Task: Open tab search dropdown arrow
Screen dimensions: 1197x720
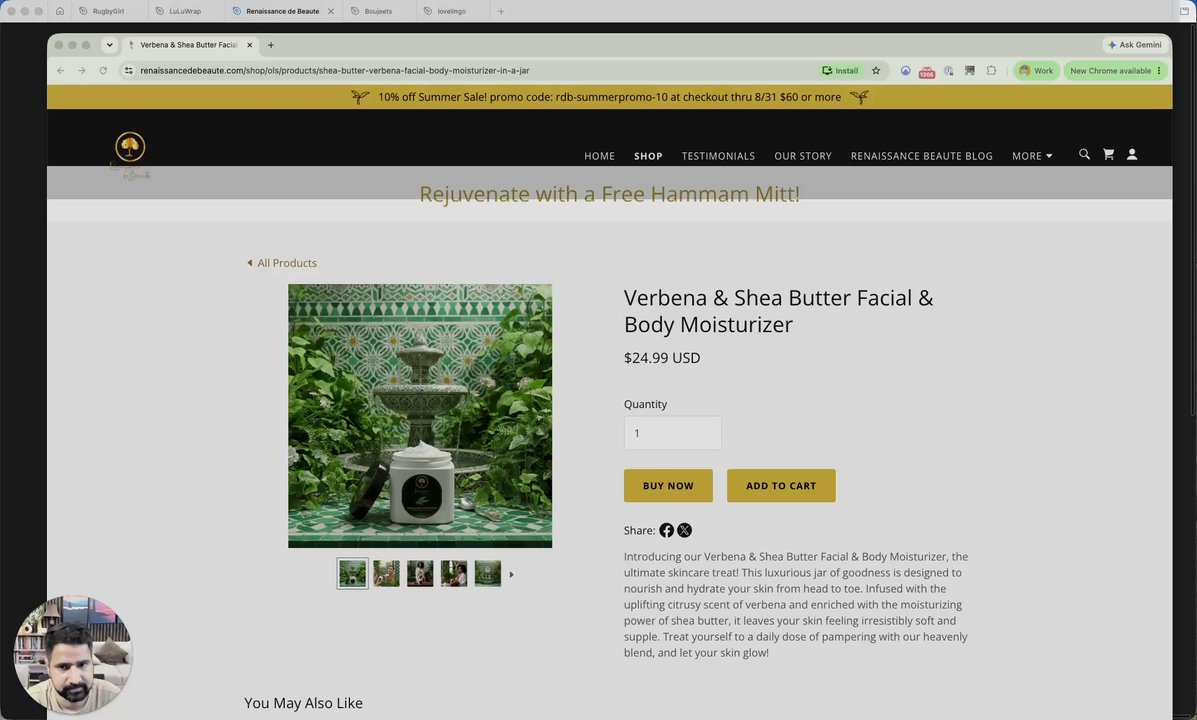Action: pos(109,45)
